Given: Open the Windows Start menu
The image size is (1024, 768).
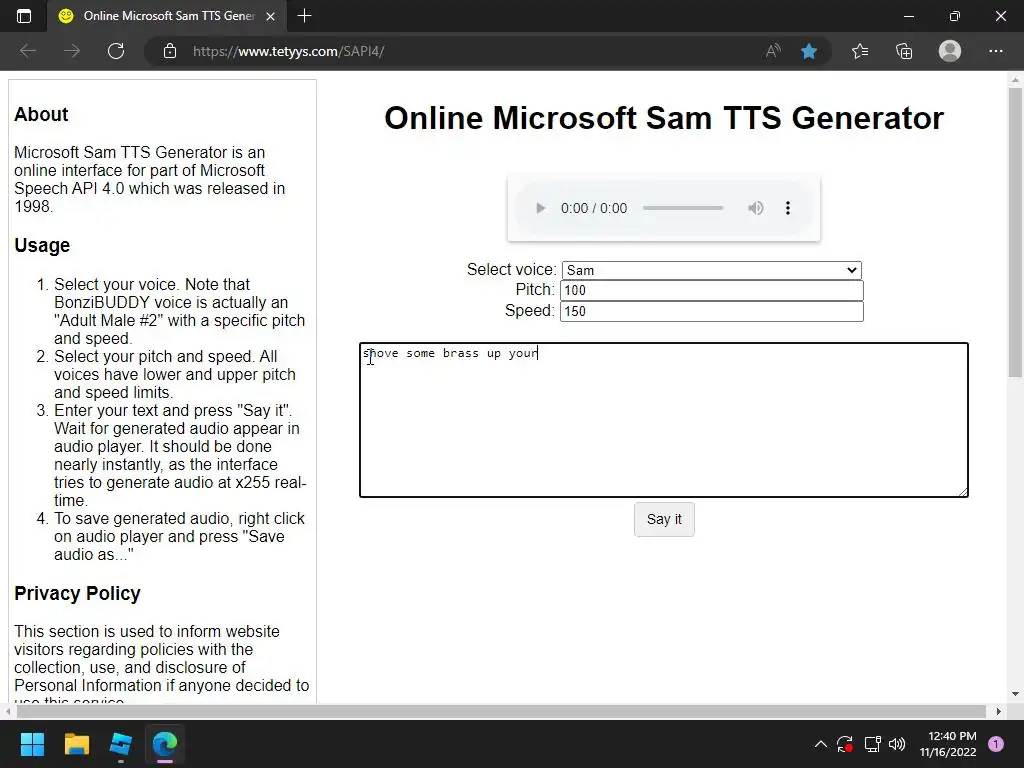Looking at the screenshot, I should (x=32, y=744).
